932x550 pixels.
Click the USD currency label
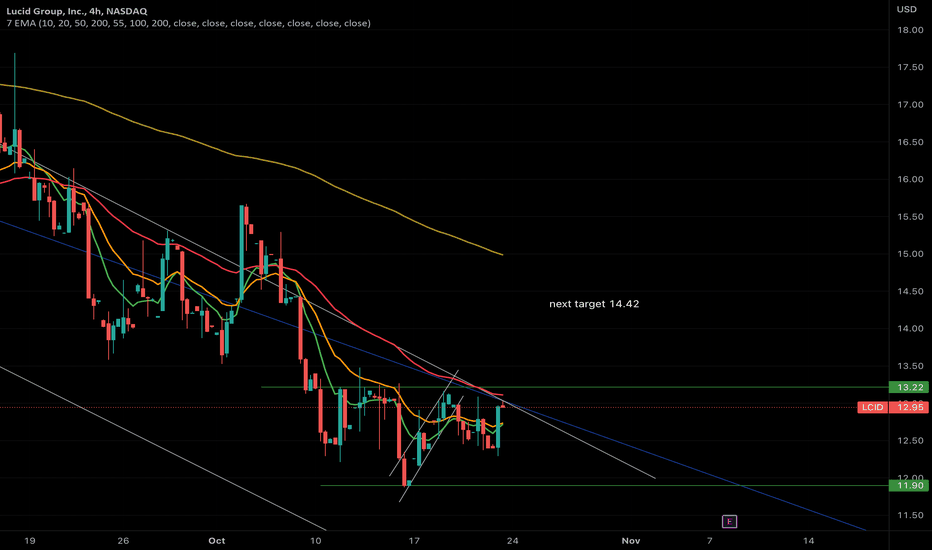click(x=906, y=9)
